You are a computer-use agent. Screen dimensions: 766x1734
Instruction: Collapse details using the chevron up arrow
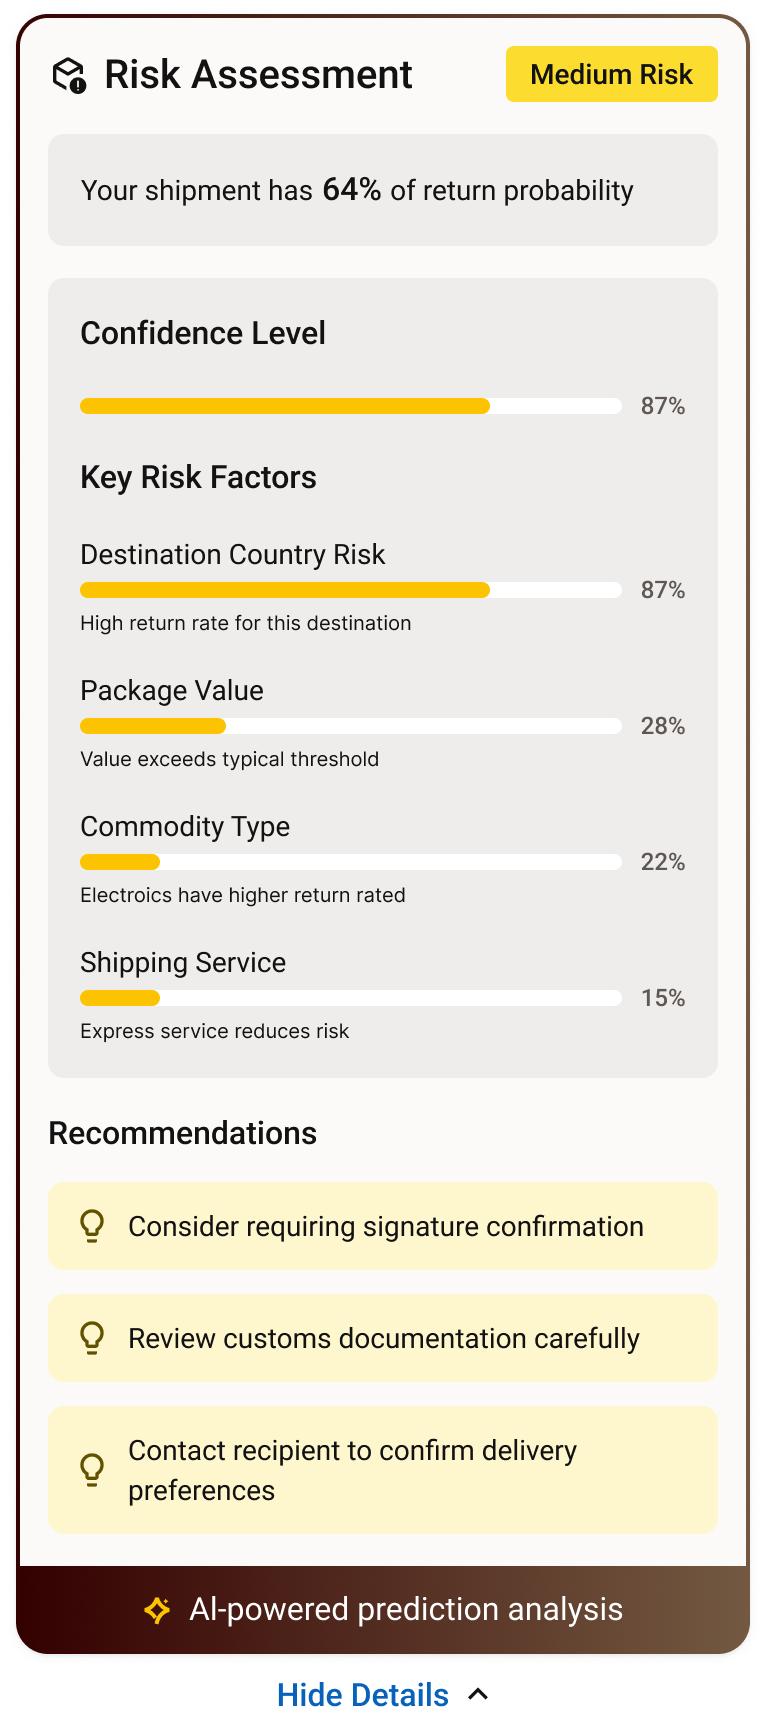click(478, 1694)
